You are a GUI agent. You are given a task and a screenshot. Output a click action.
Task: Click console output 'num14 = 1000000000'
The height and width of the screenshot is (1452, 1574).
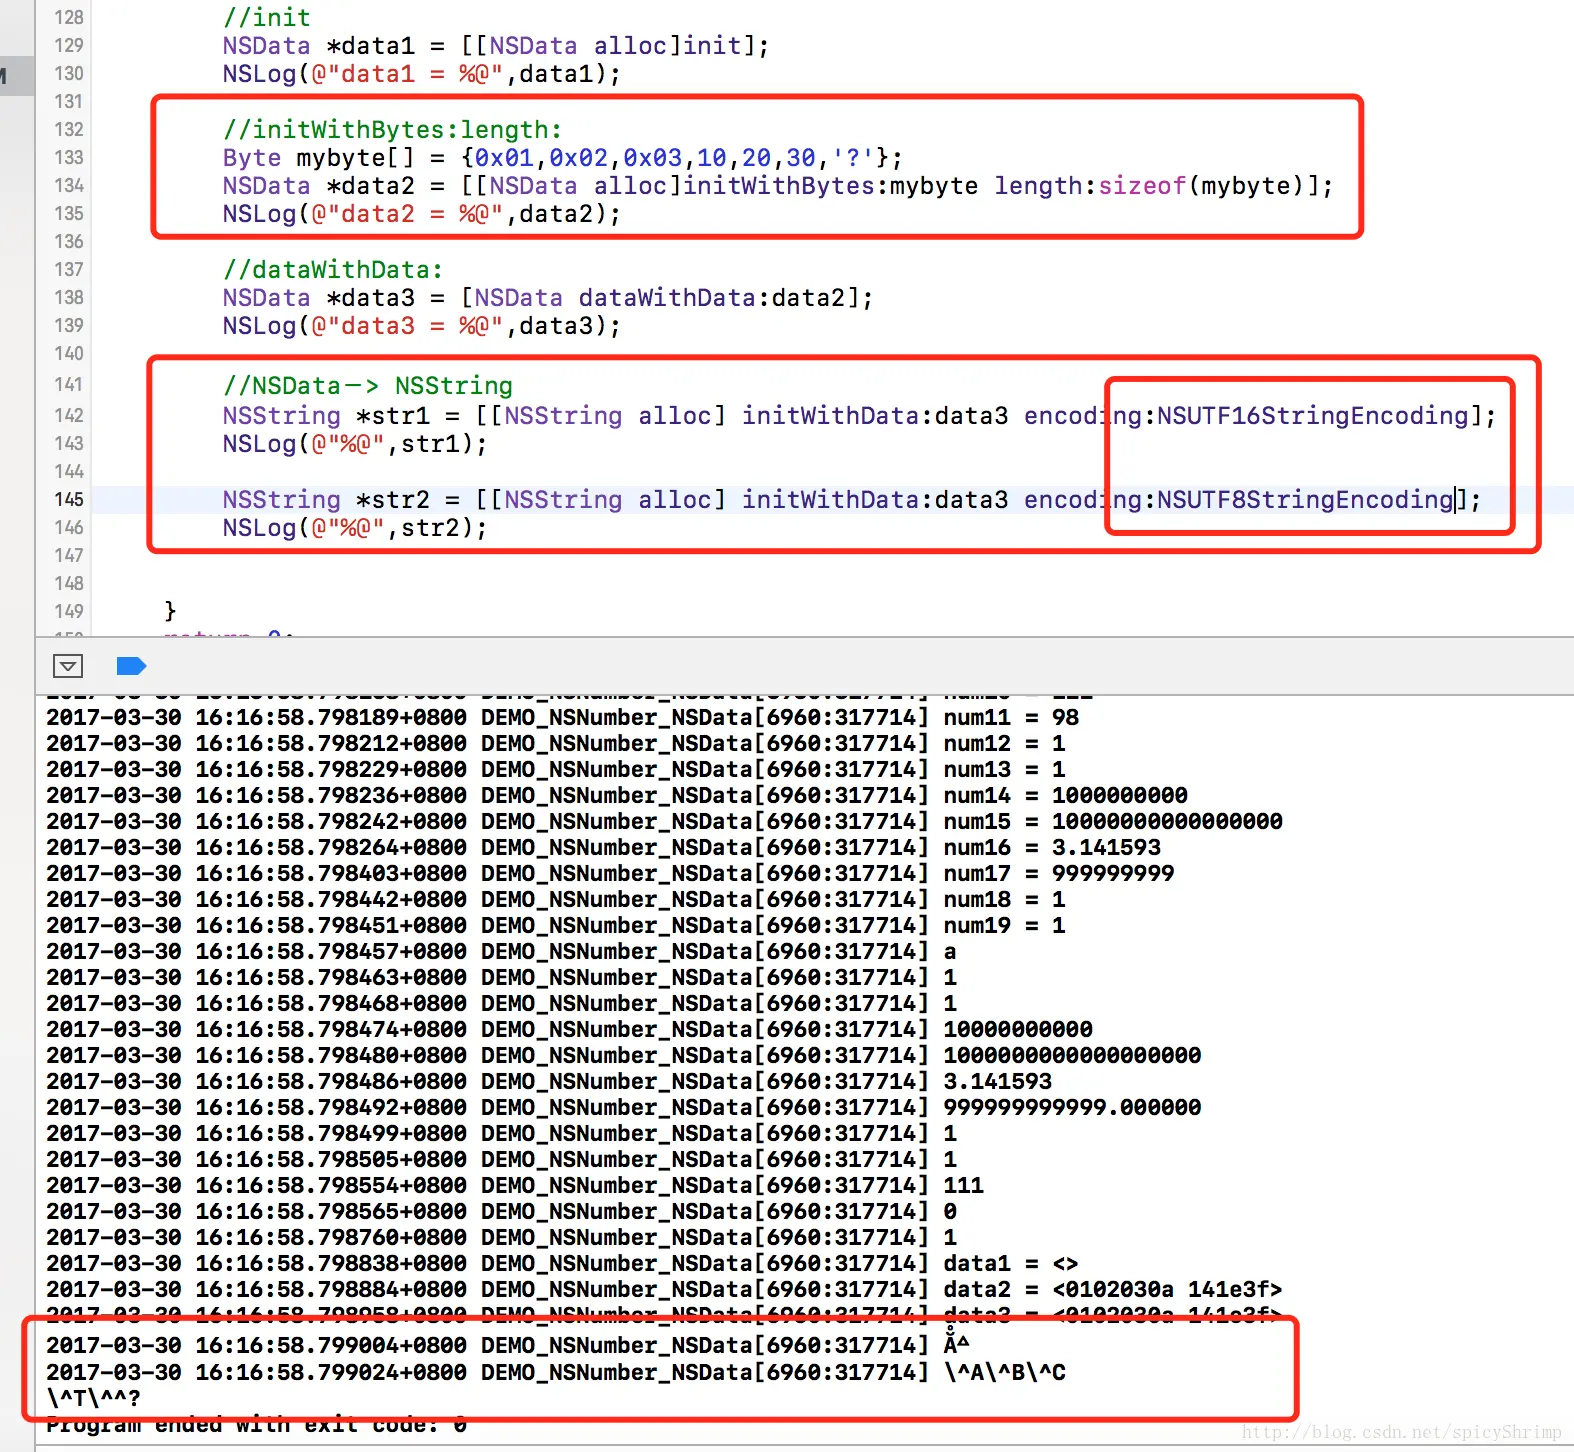tap(1065, 795)
